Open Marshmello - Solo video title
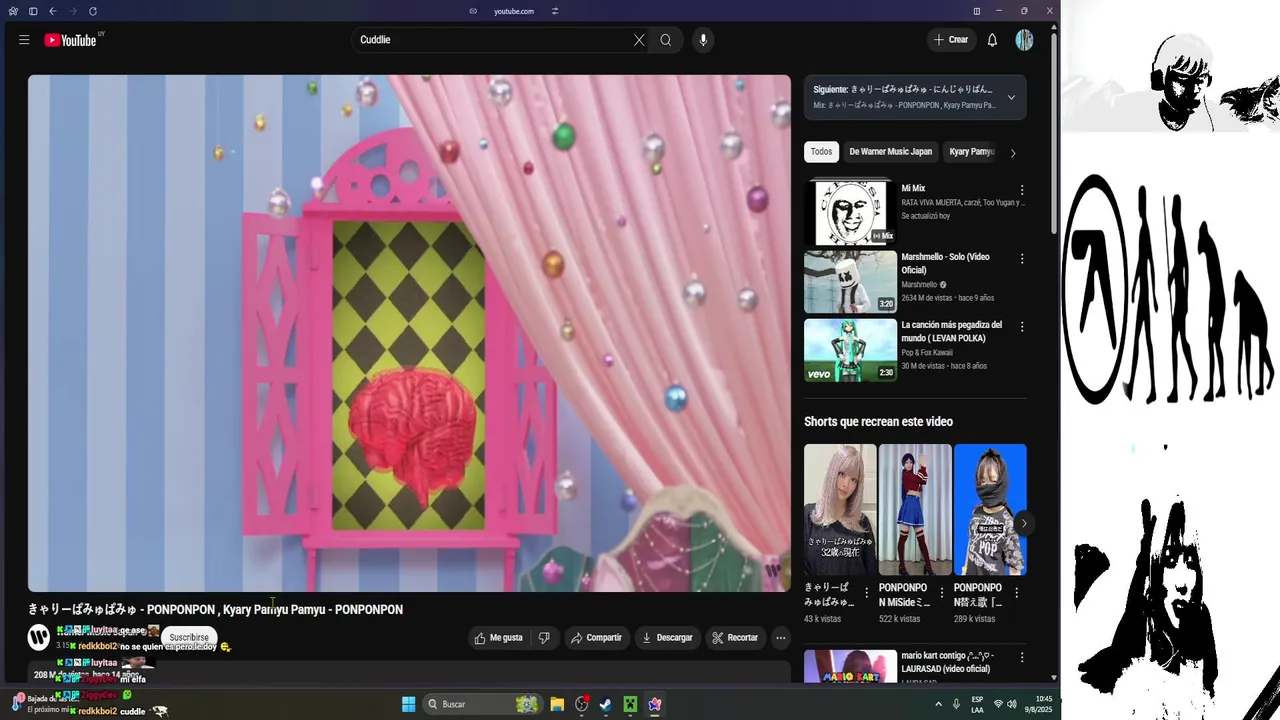The height and width of the screenshot is (720, 1280). coord(945,263)
